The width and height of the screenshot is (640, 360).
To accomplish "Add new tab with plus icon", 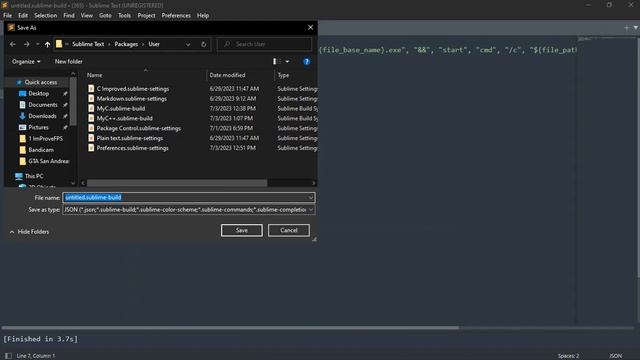I will (x=627, y=27).
